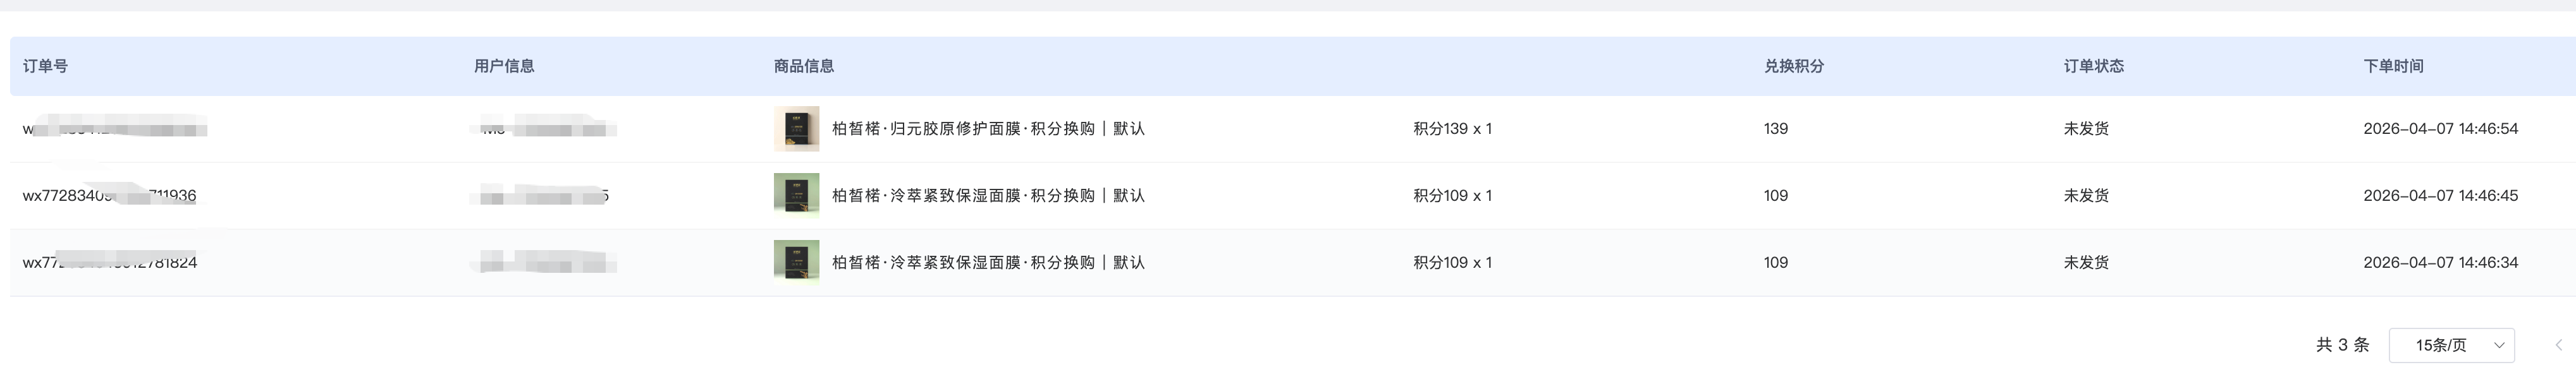The image size is (2576, 384).
Task: Select order number ending in 711936
Action: (x=109, y=196)
